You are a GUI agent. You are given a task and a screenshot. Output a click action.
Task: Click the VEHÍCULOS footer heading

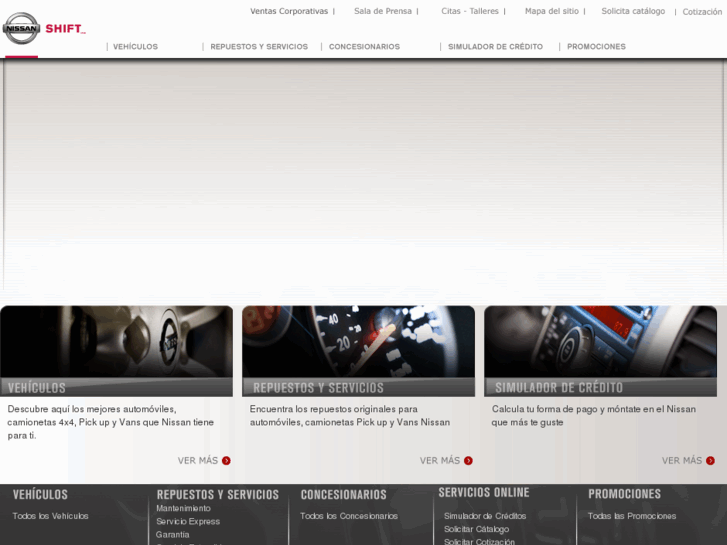pos(40,494)
